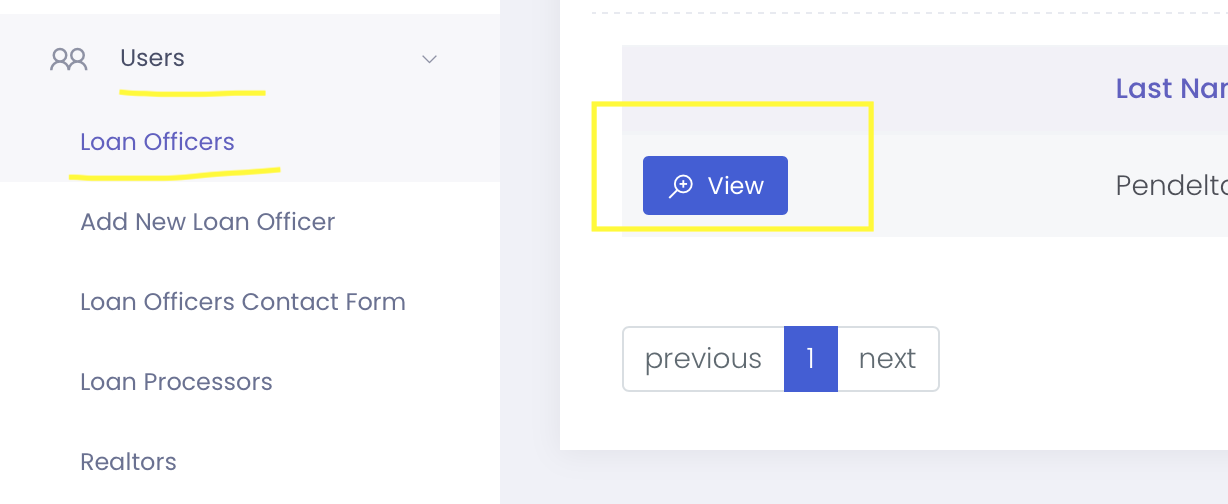This screenshot has height=504, width=1228.
Task: Collapse the Users menu chevron
Action: [x=429, y=59]
